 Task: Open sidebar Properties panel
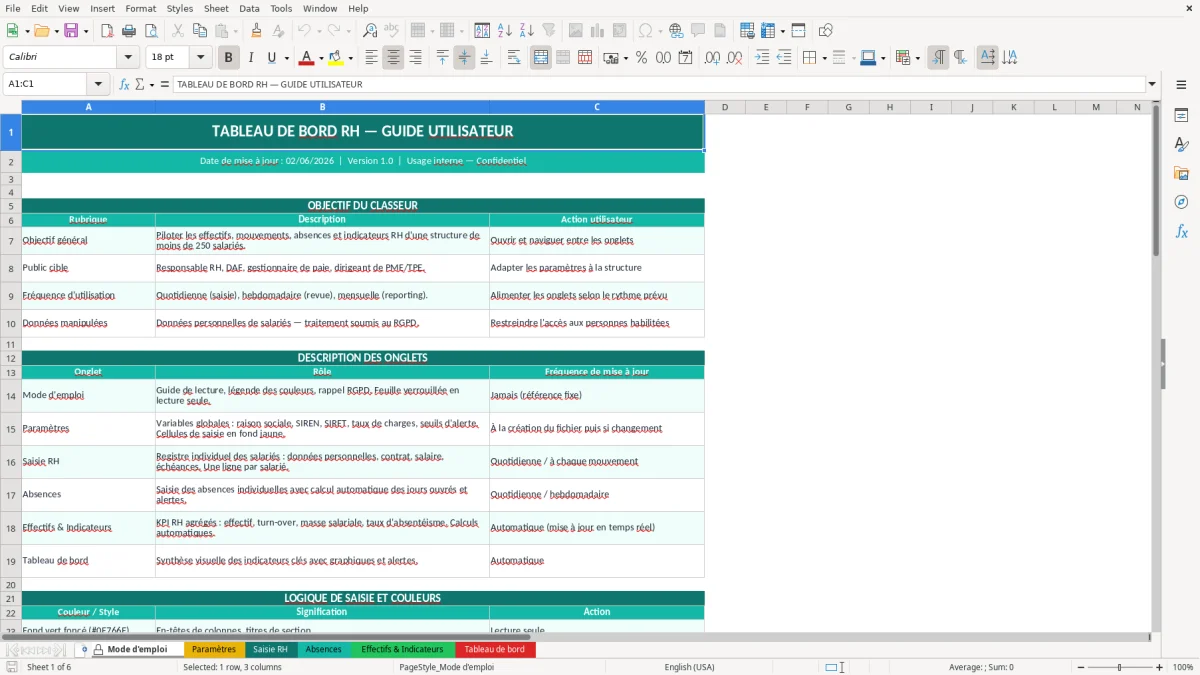tap(1181, 116)
